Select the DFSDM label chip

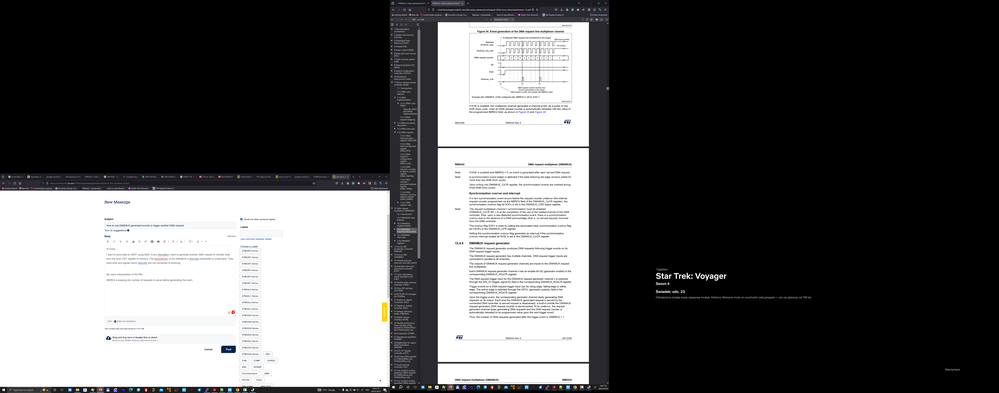pos(257,367)
